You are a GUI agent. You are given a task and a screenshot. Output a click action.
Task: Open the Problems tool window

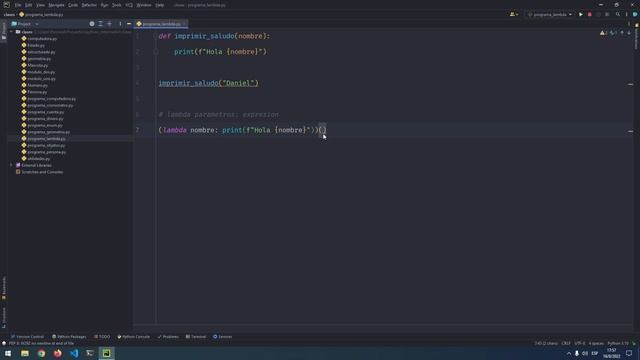168,337
